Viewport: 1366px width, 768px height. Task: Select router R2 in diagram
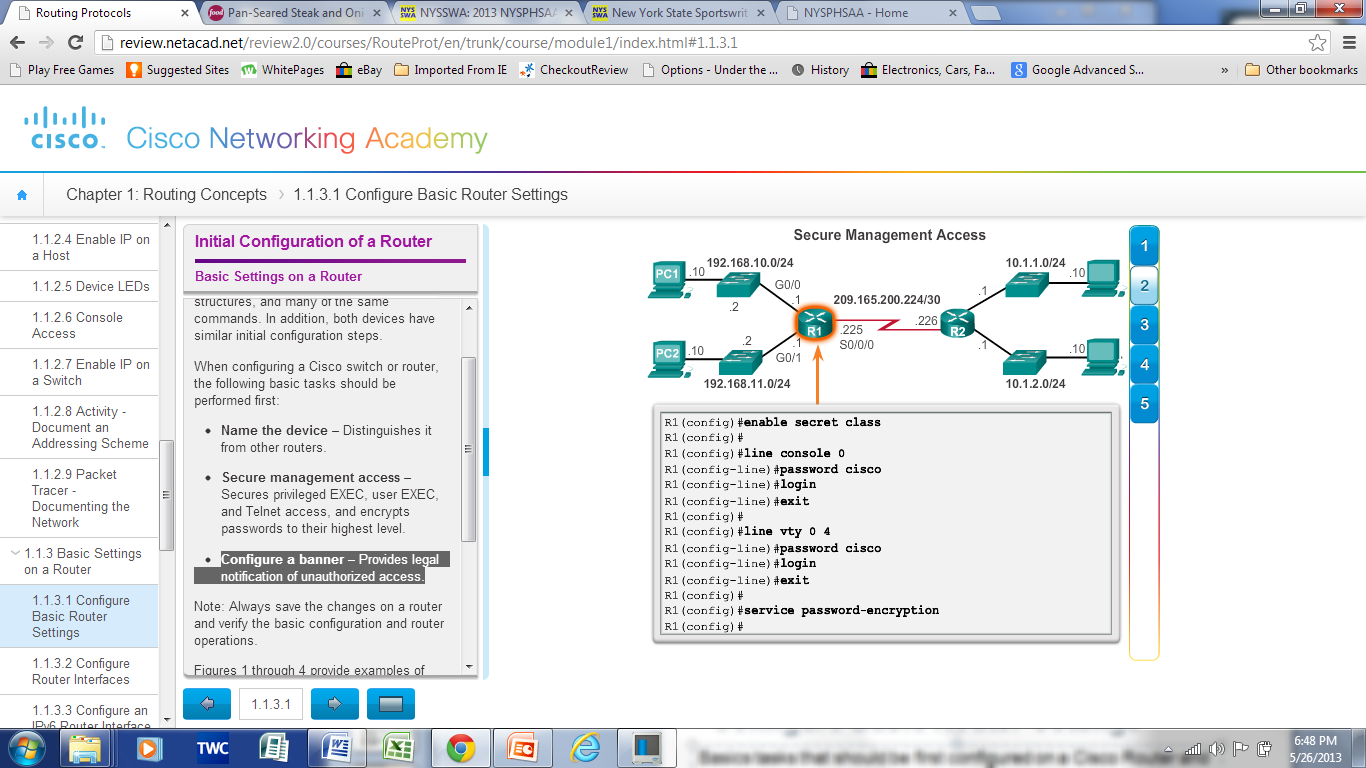[958, 323]
